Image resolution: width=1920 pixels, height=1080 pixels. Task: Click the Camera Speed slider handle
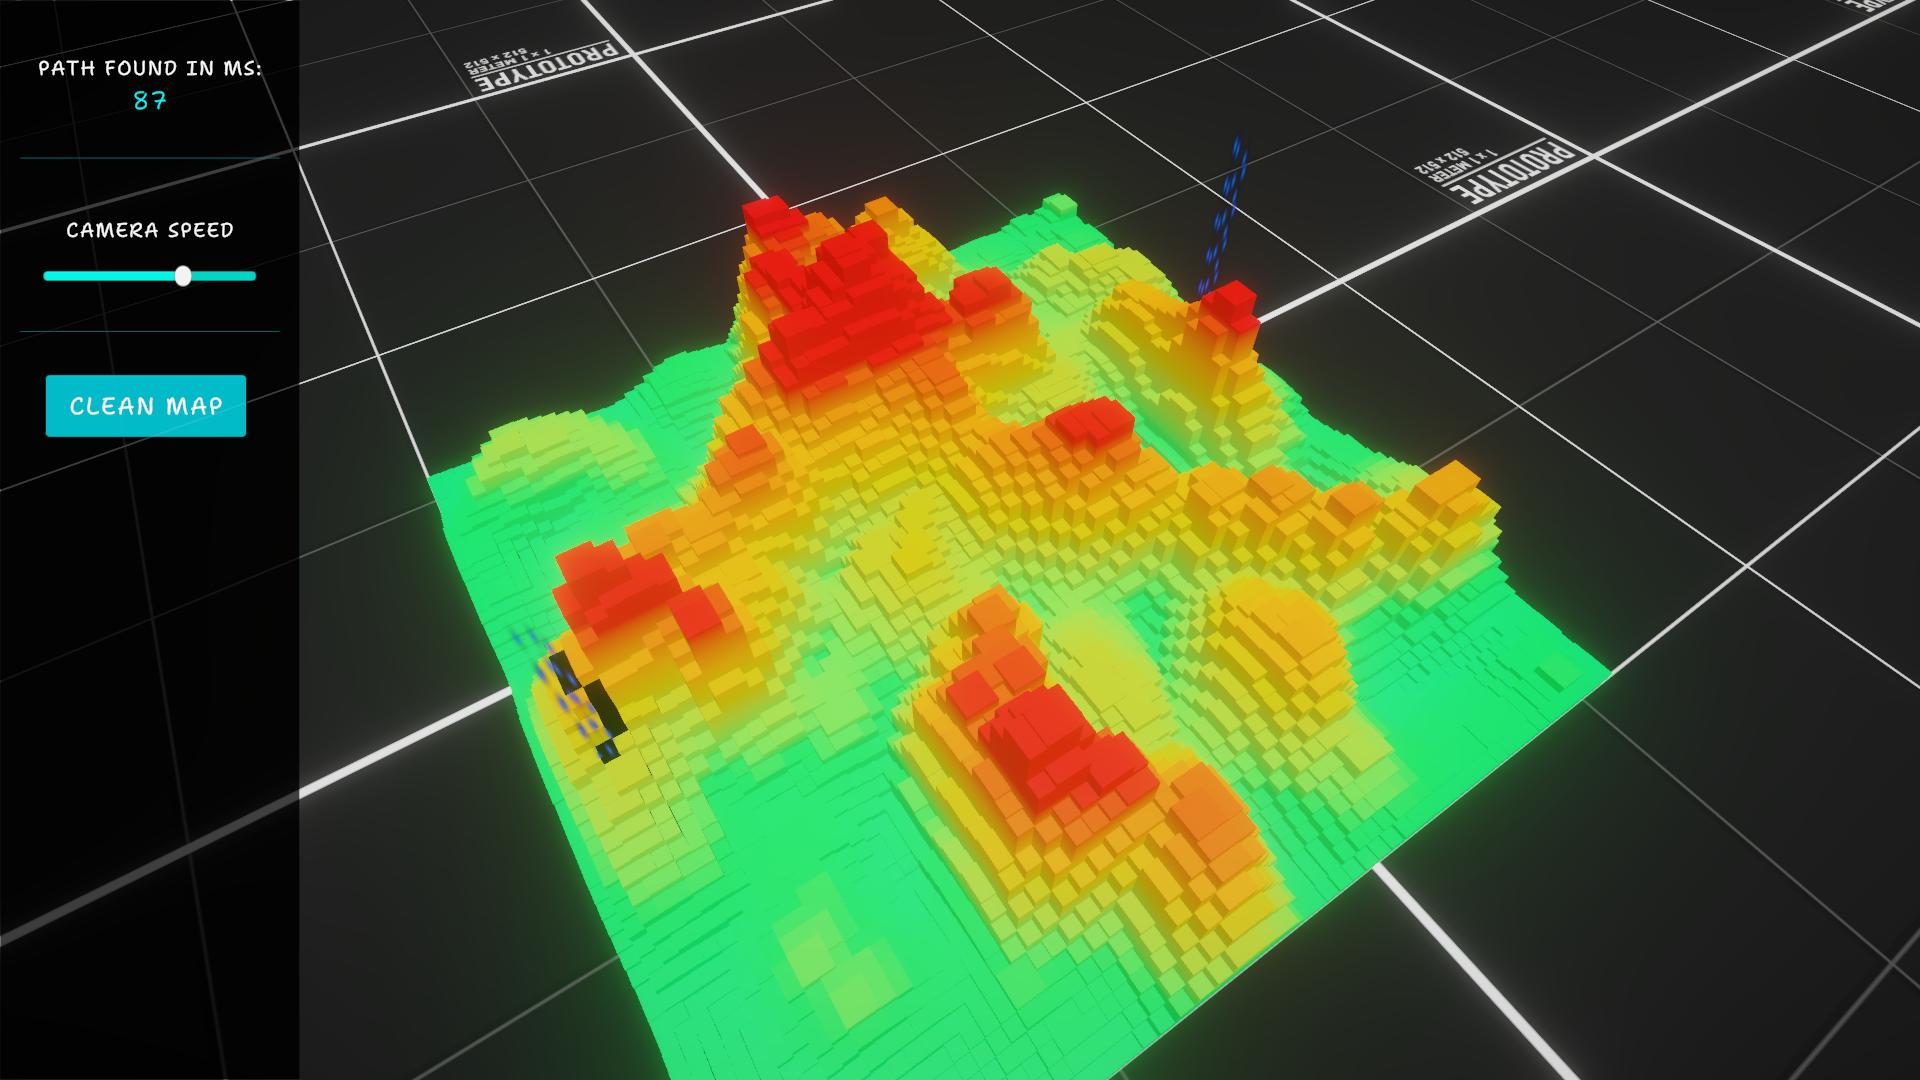(182, 276)
